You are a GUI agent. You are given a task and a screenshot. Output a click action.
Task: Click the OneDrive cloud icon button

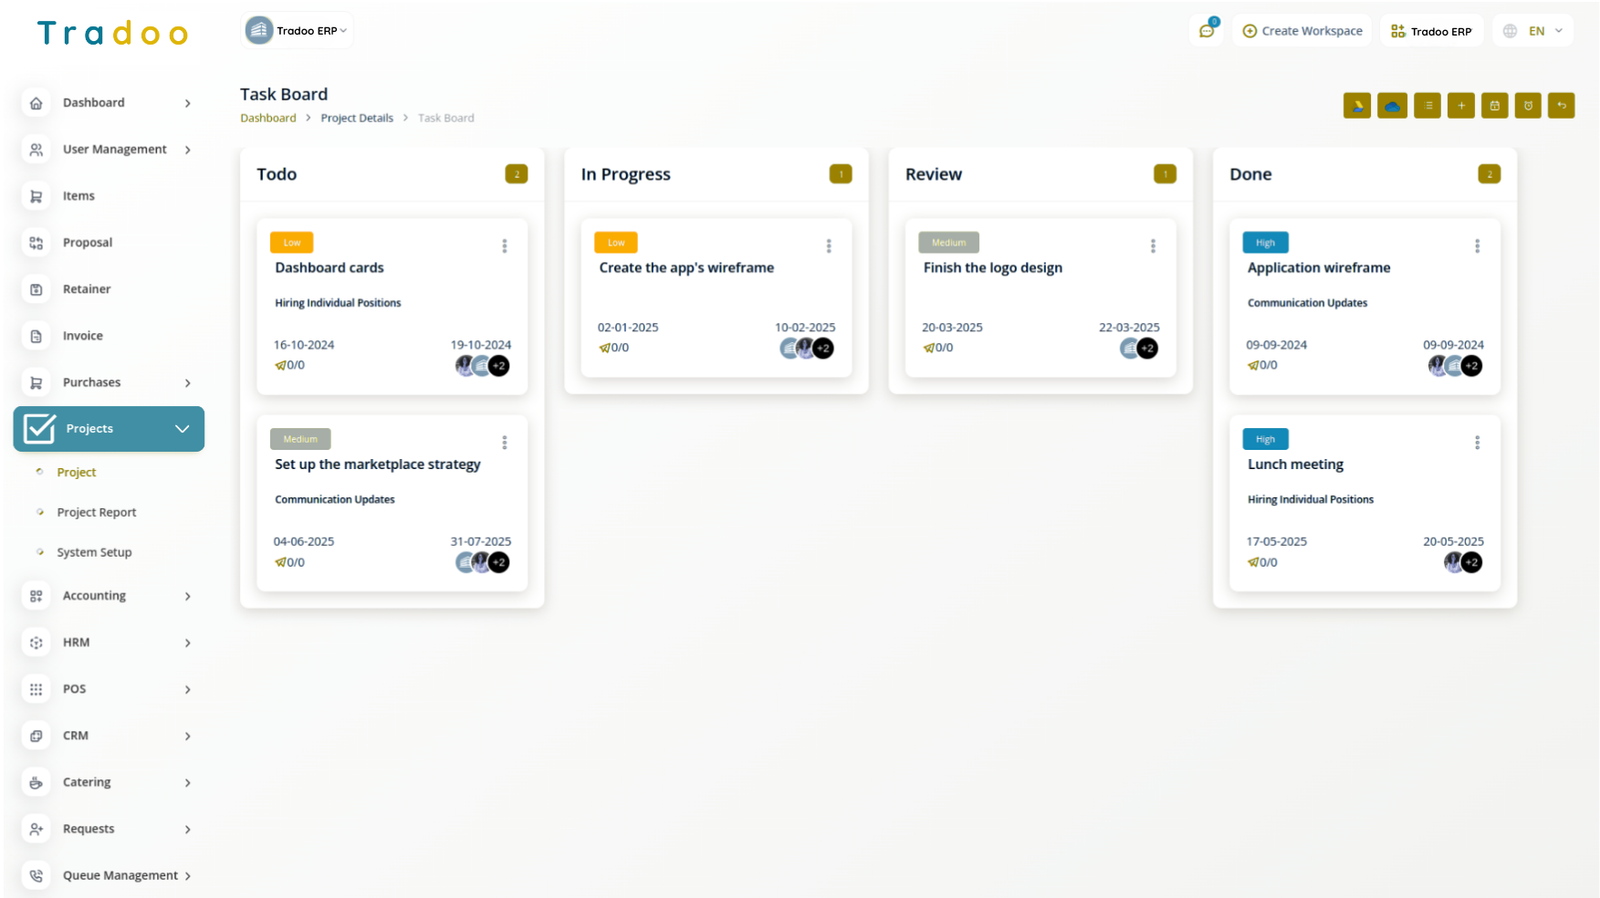[x=1392, y=106]
